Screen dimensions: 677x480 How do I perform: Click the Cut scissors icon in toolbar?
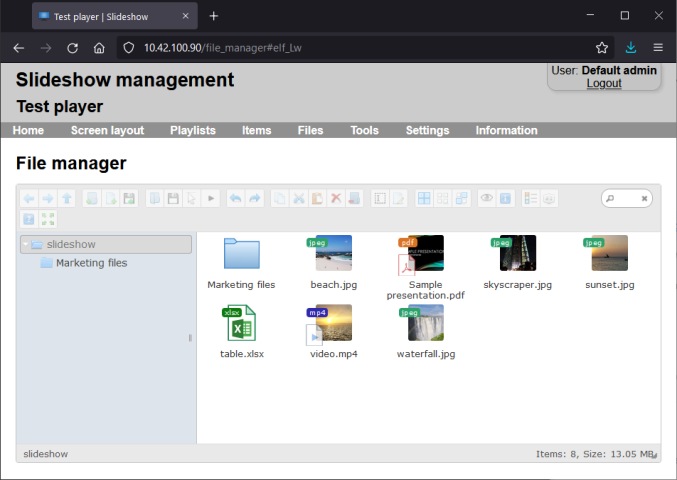[x=298, y=199]
